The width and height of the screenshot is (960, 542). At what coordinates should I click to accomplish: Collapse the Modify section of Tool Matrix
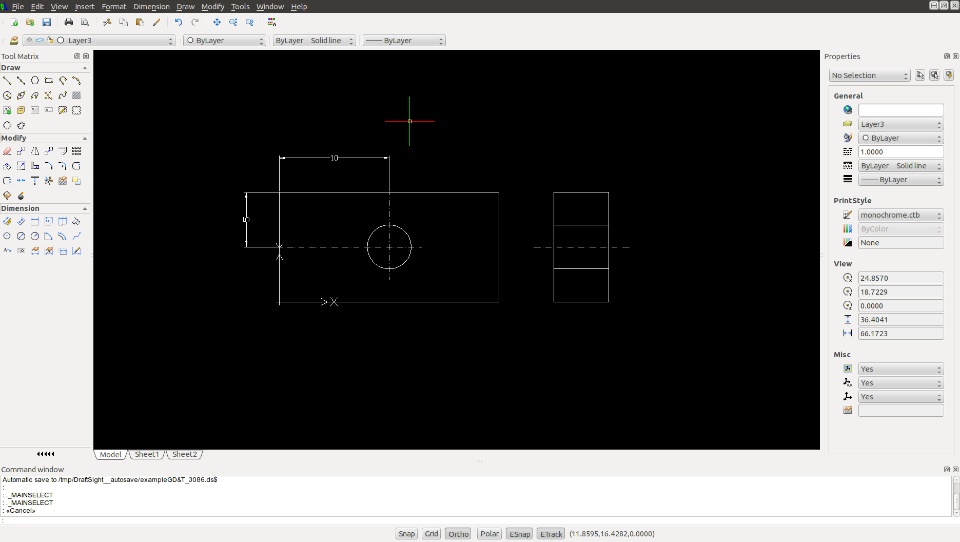point(84,138)
